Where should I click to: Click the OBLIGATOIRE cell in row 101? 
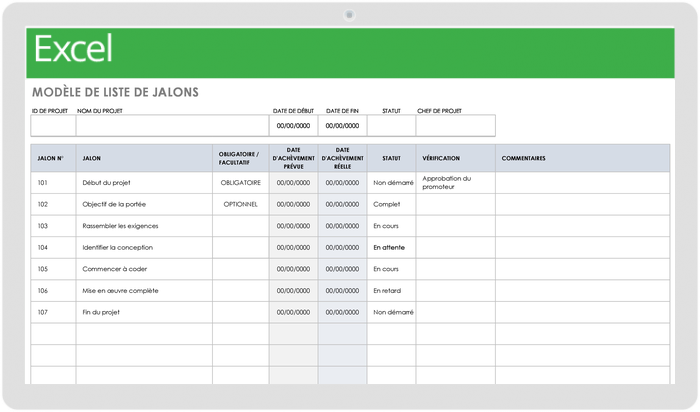(241, 183)
